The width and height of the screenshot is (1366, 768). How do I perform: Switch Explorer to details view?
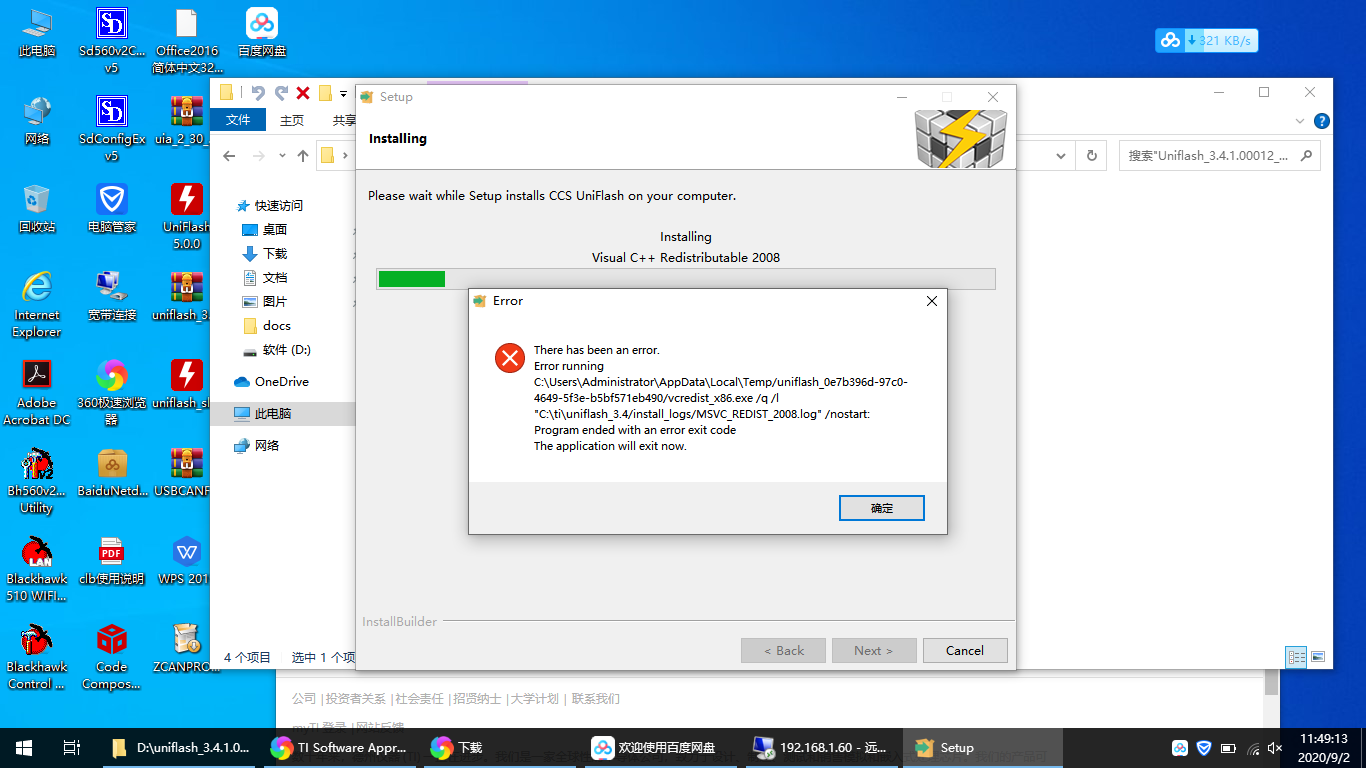(x=1297, y=657)
